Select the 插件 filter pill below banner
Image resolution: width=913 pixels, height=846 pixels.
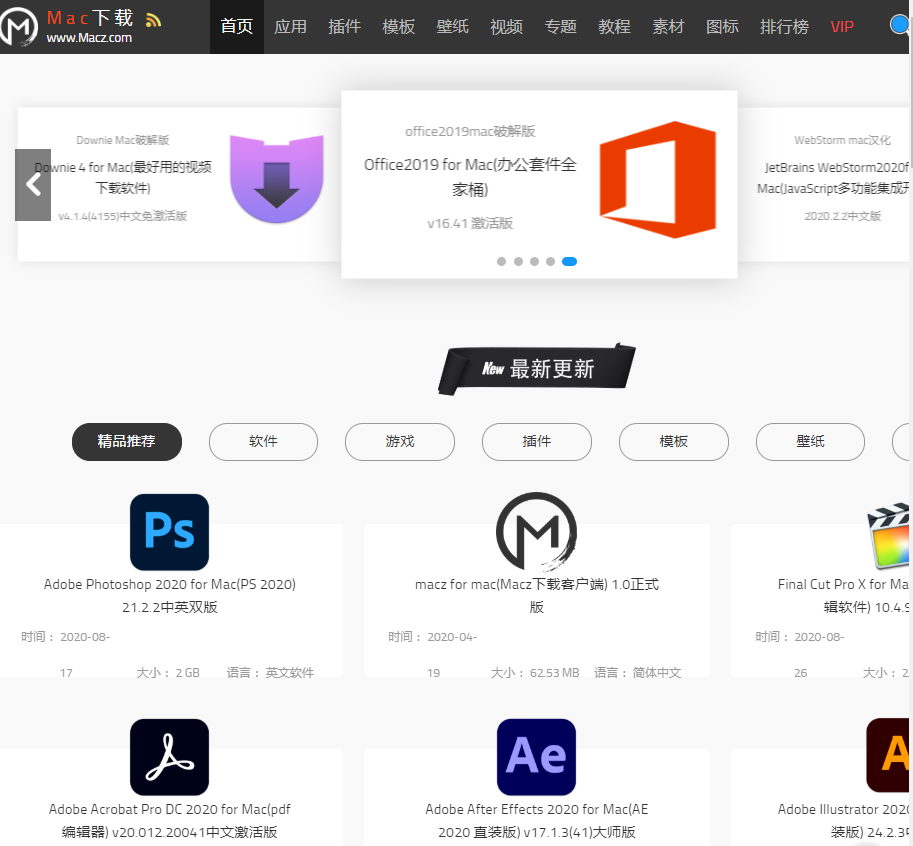click(x=537, y=441)
